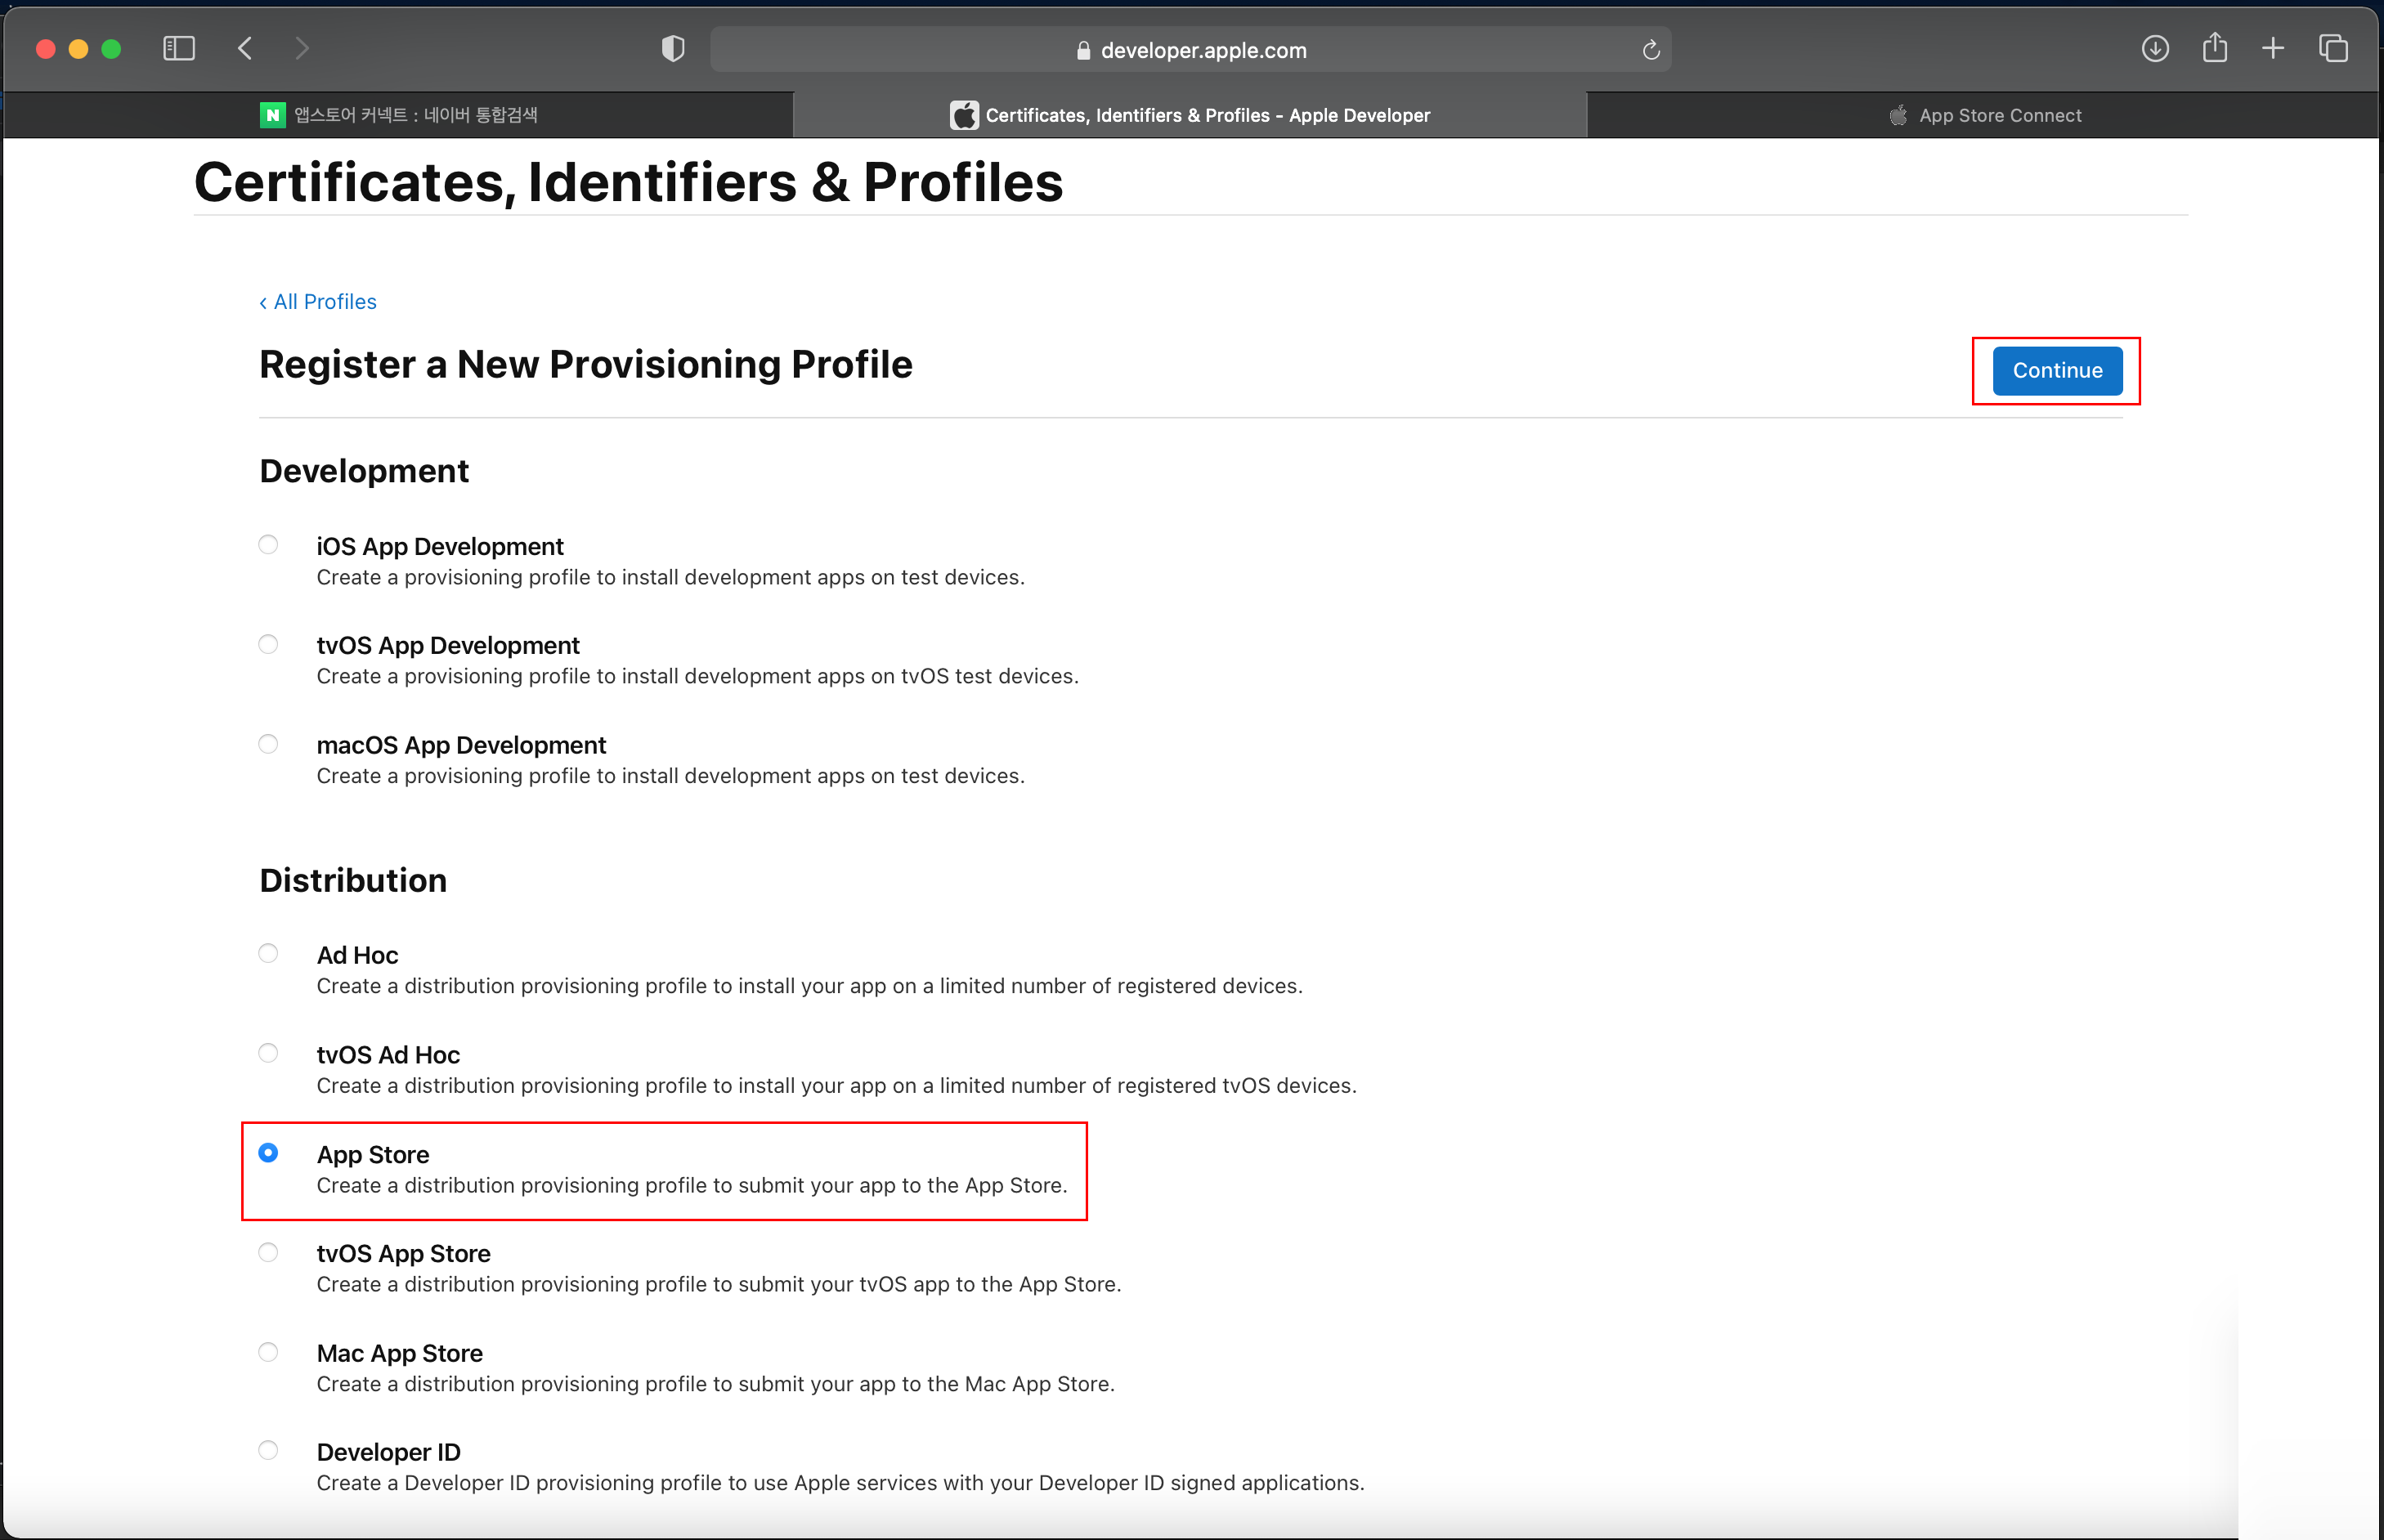Toggle the Safari sidebar icon
Screen dimensions: 2384x1540
tap(179, 48)
